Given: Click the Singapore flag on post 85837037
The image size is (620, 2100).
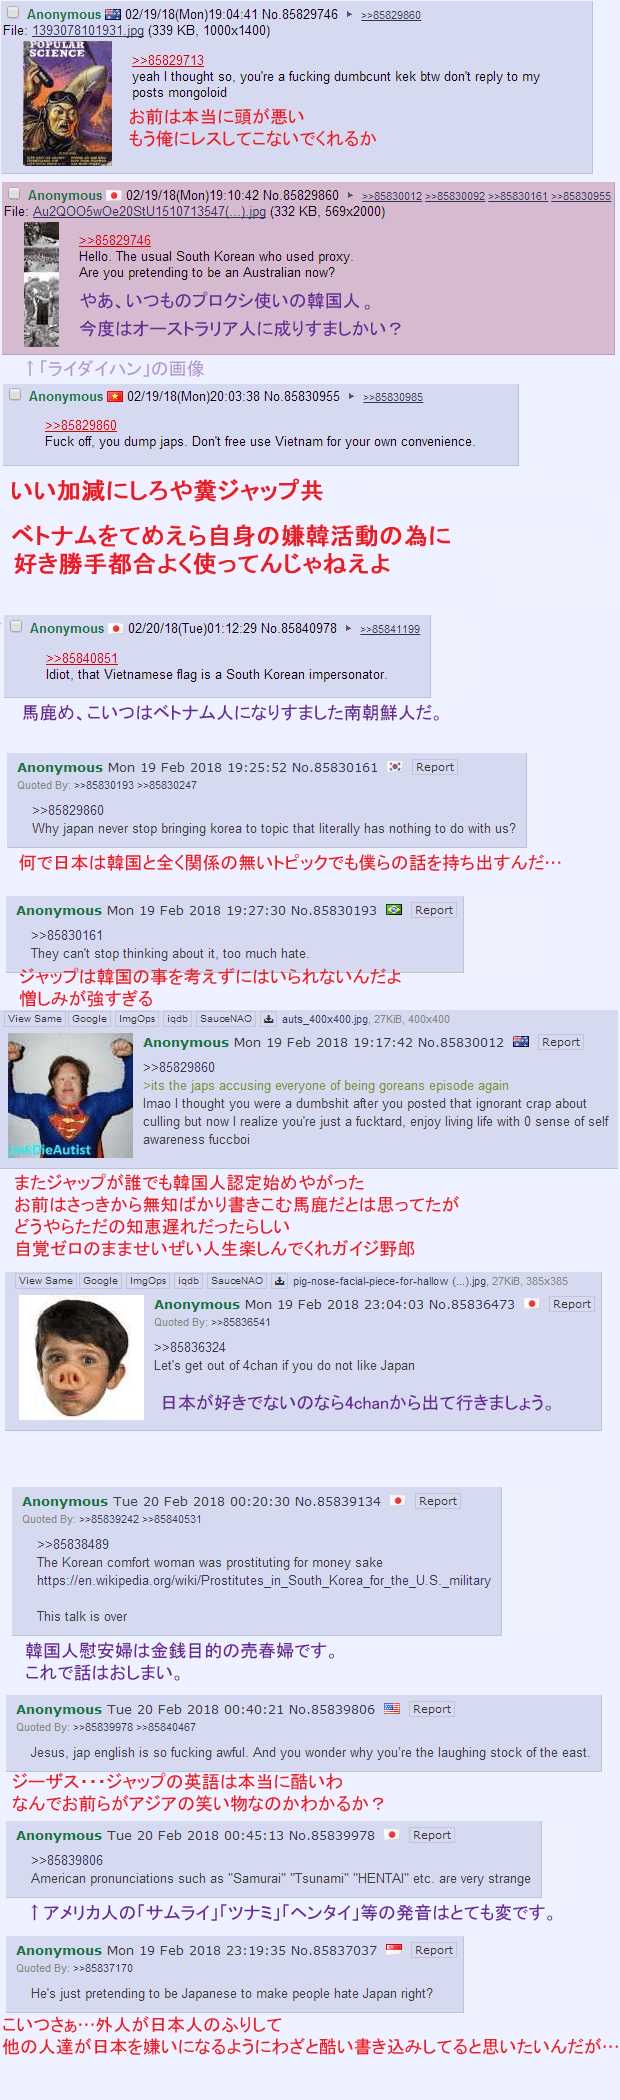Looking at the screenshot, I should coord(394,1949).
